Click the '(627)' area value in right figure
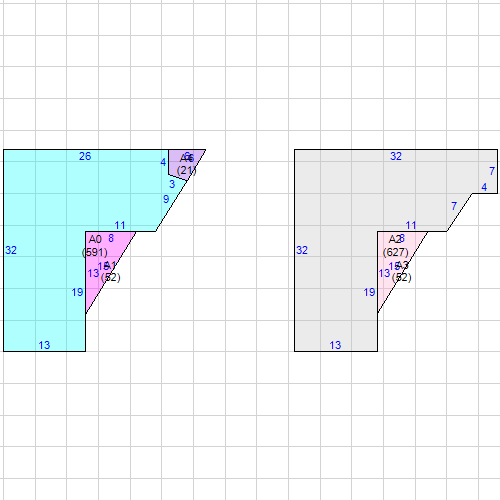Screen dimensions: 500x500 click(x=396, y=252)
